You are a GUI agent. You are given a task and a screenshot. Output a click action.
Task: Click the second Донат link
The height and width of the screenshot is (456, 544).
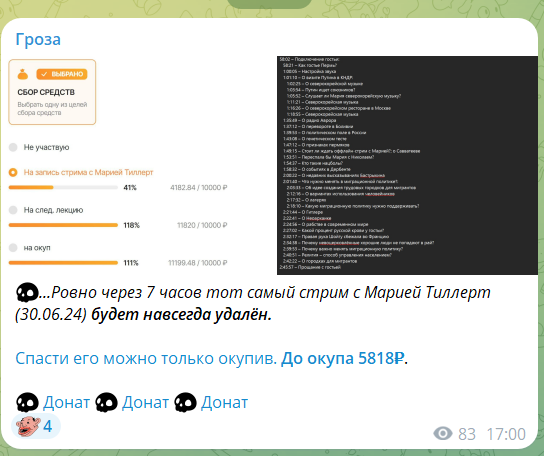click(145, 402)
